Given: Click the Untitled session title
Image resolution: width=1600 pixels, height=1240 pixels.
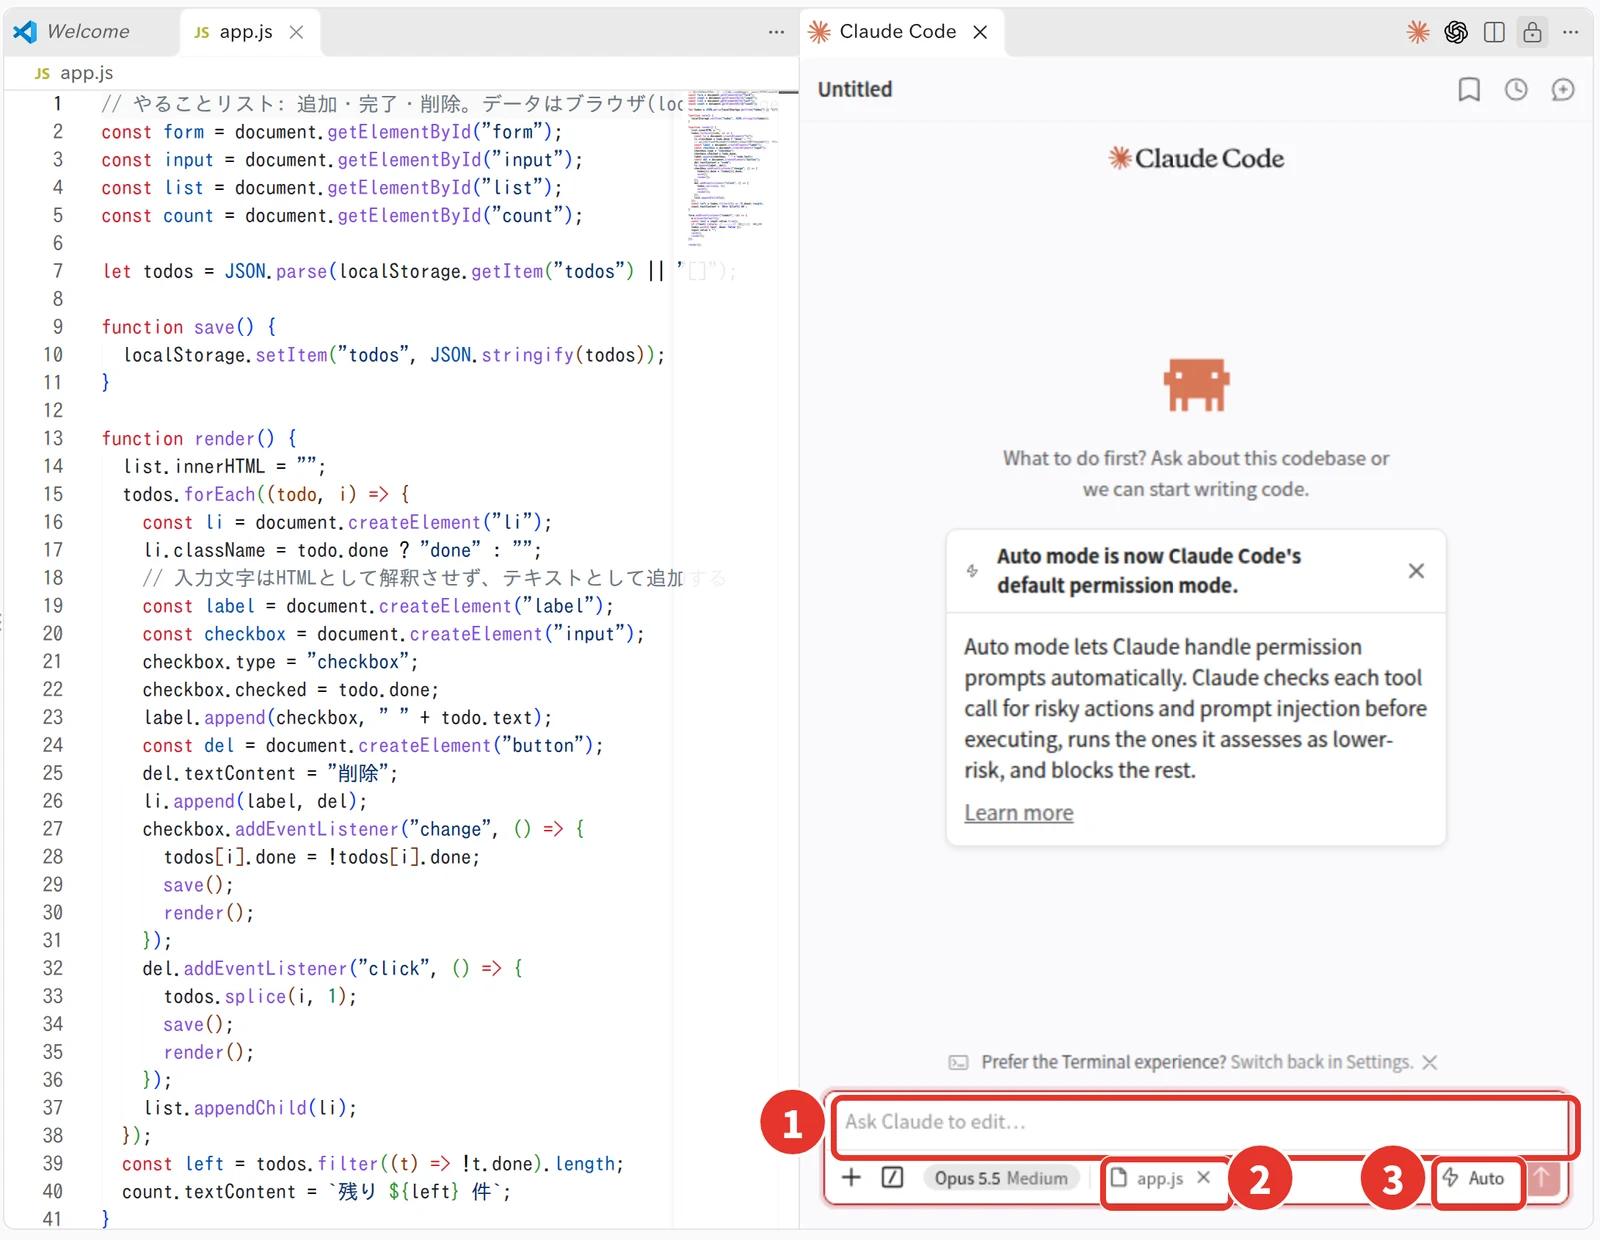Looking at the screenshot, I should point(855,90).
